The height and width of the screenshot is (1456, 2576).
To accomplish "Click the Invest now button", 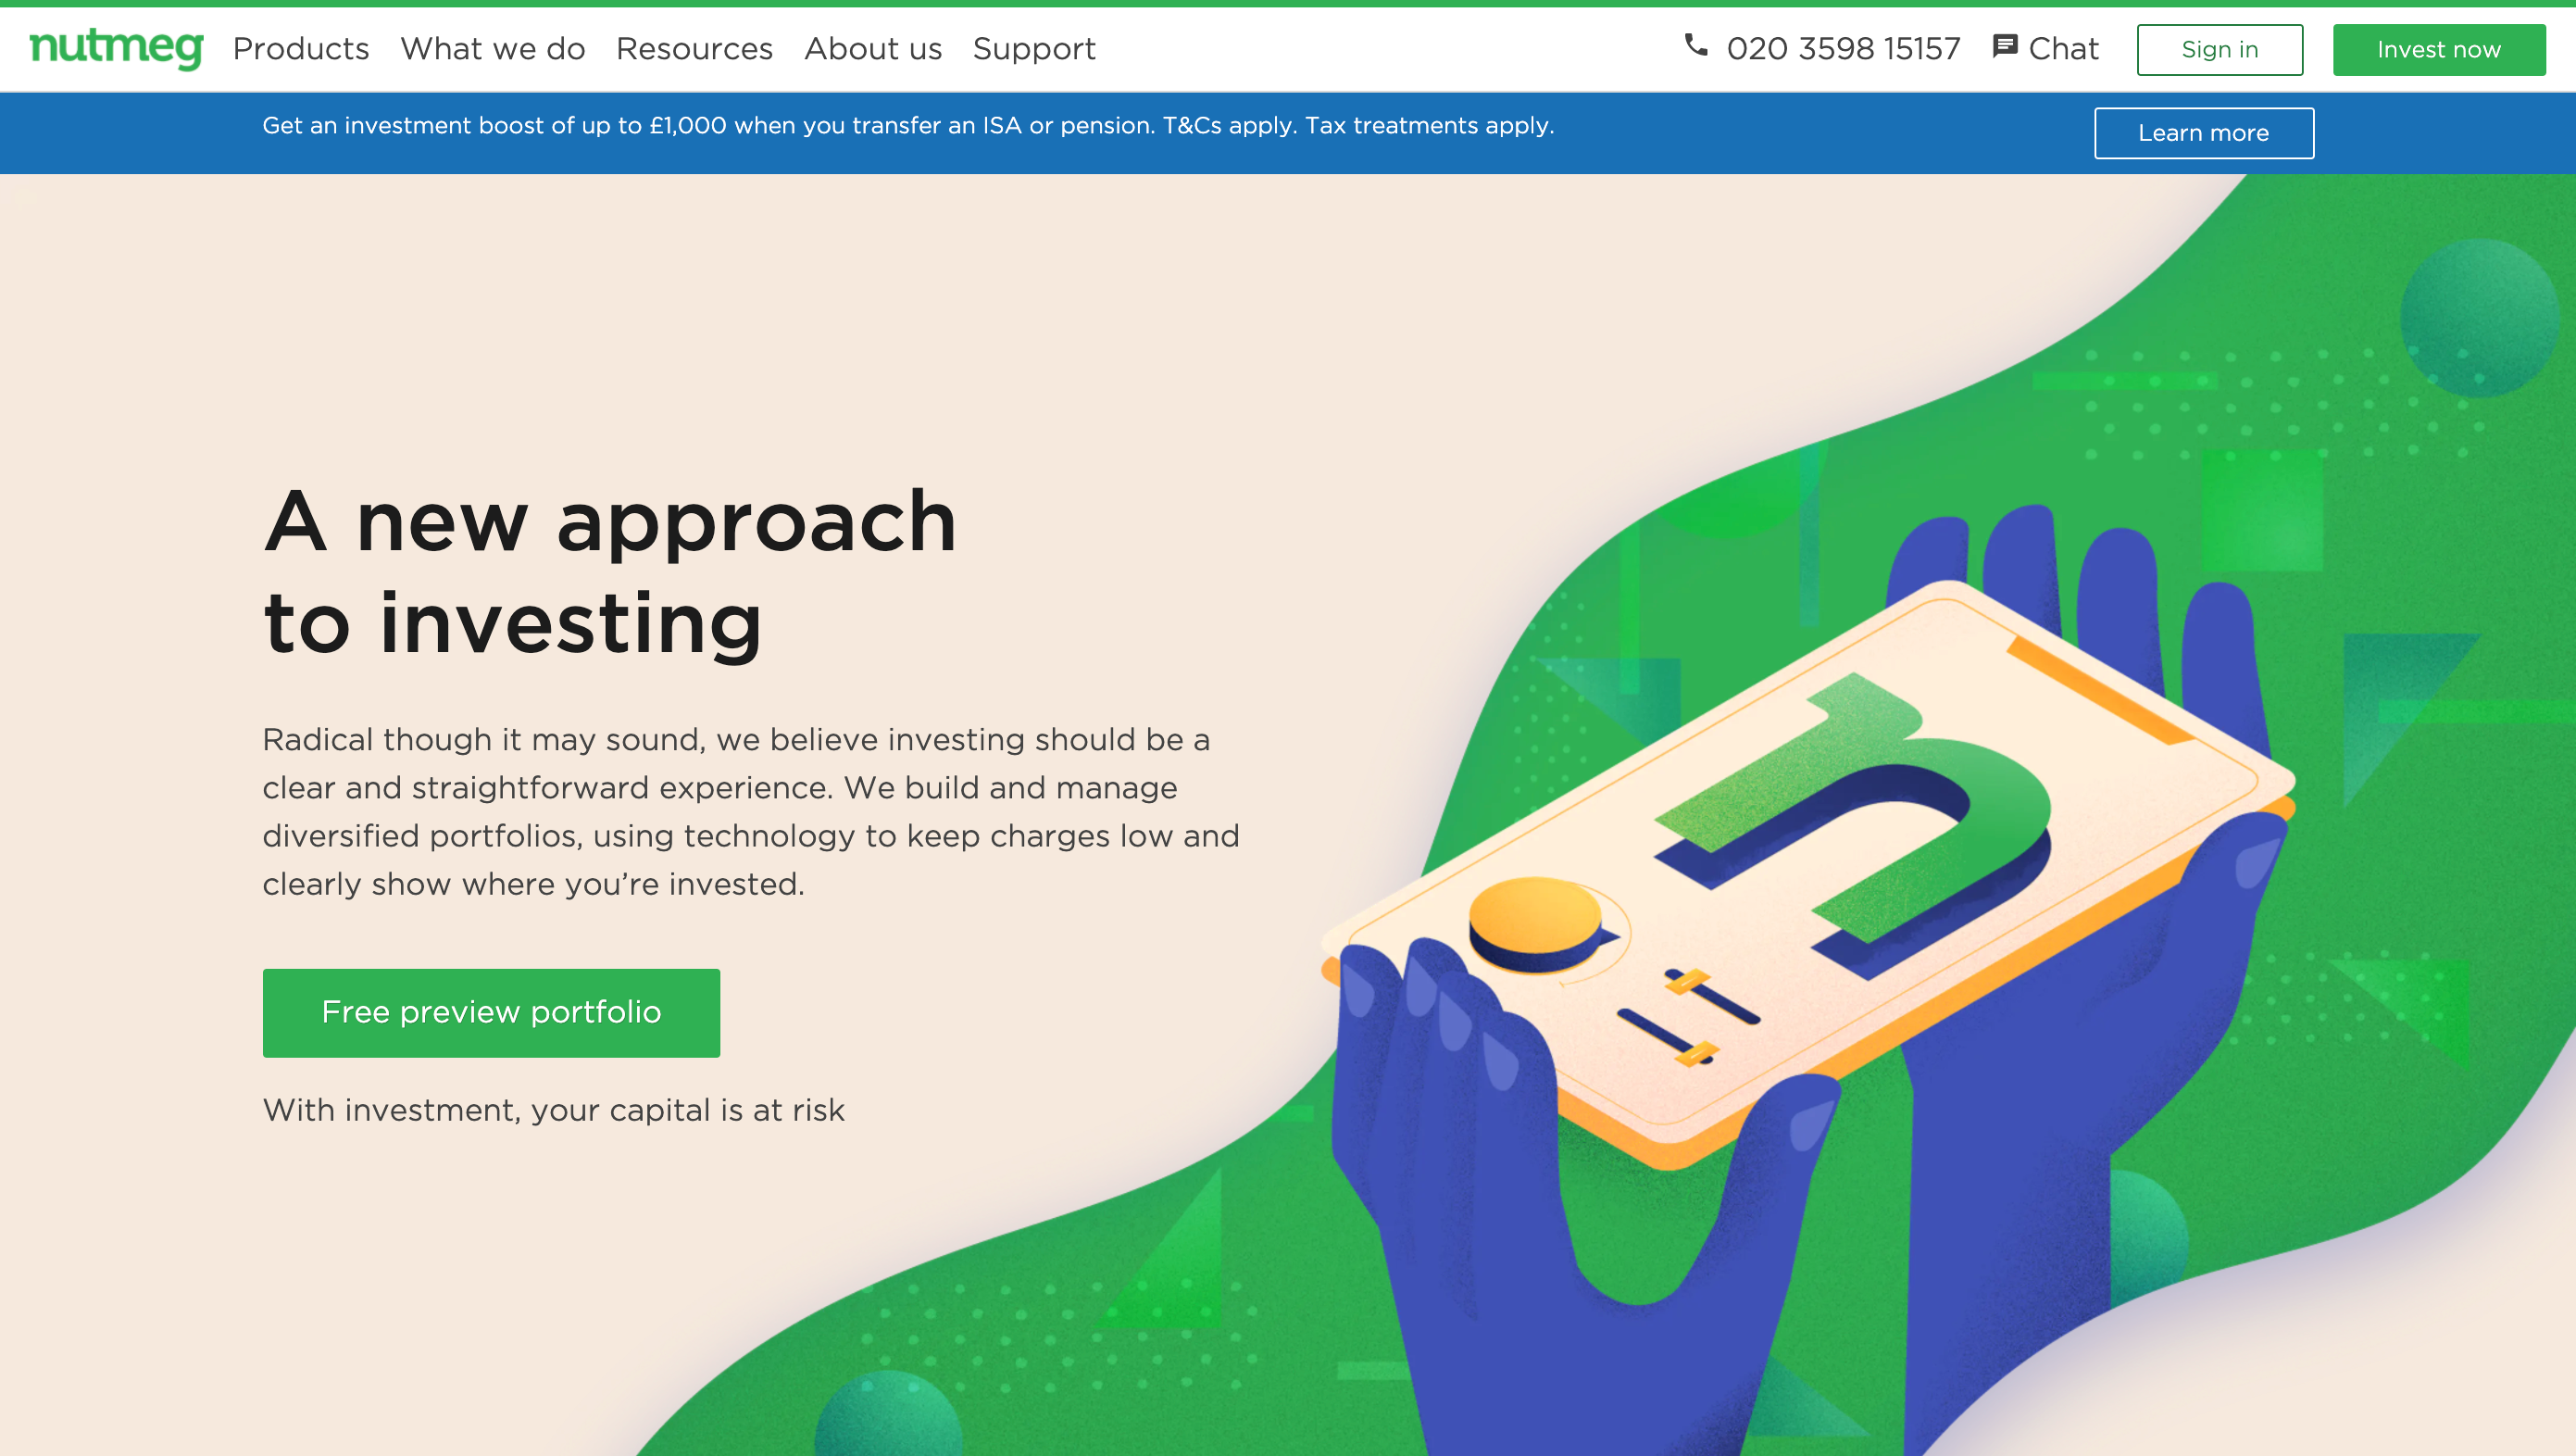I will [2438, 49].
